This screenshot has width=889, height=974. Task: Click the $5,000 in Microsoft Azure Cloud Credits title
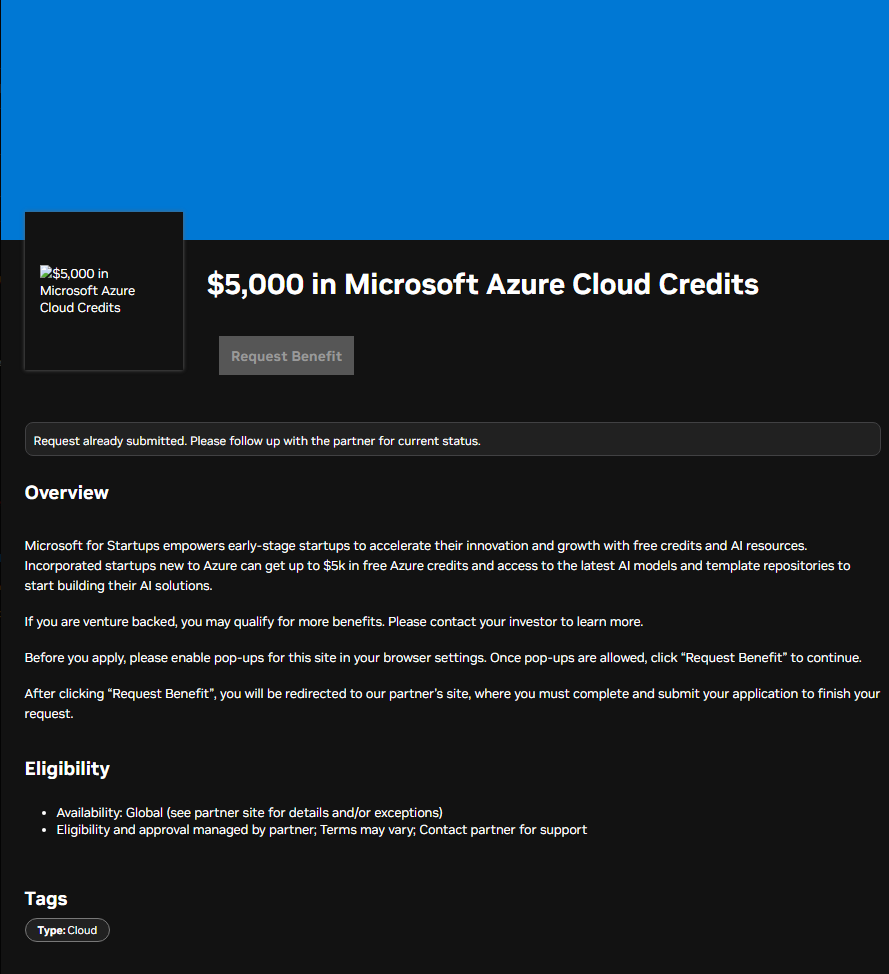pyautogui.click(x=483, y=284)
